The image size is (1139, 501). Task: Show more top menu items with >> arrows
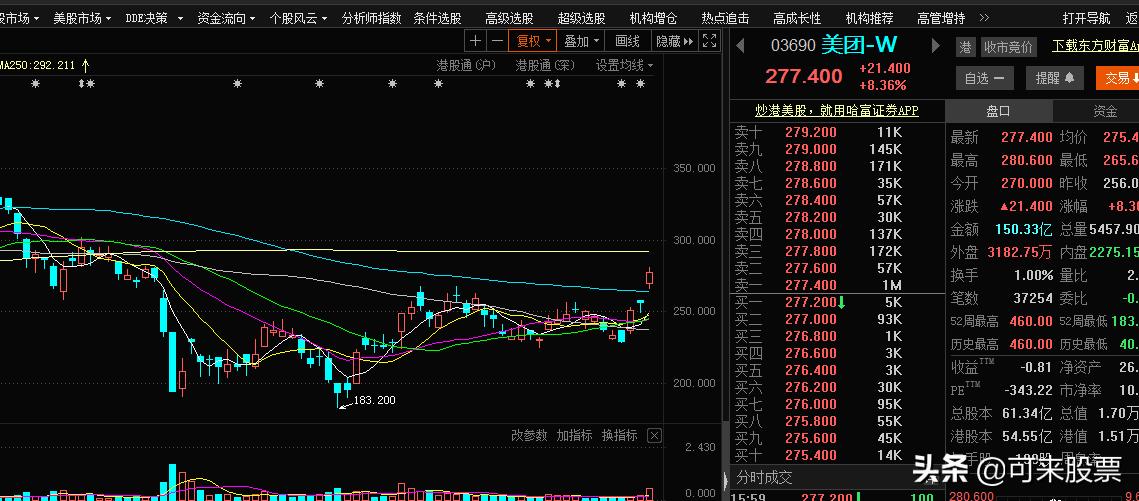pos(984,17)
